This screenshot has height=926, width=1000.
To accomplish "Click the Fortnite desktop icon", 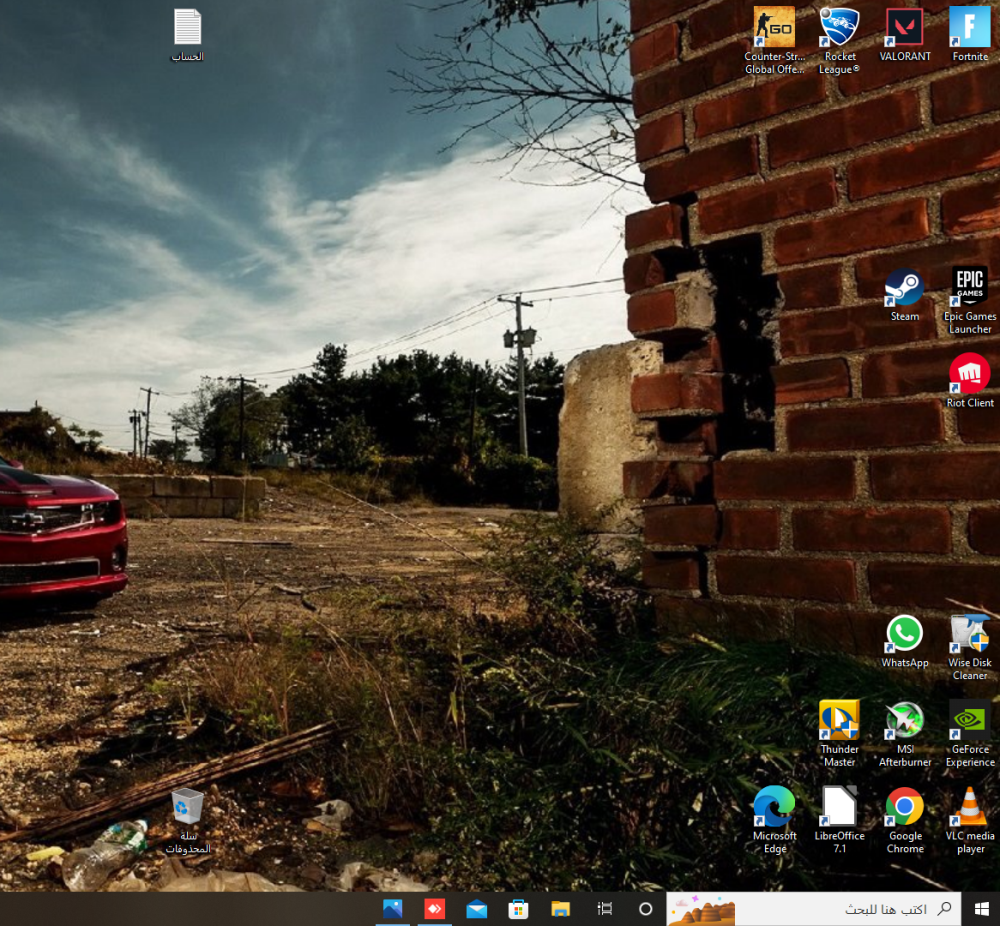I will (969, 28).
